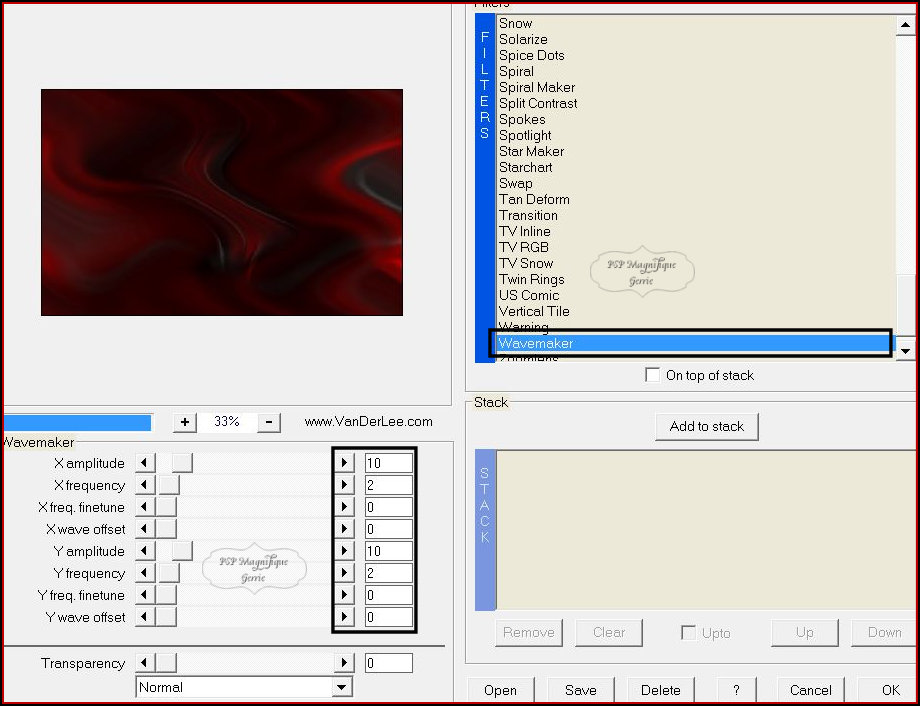Click the zoom in plus button
Screen dimensions: 920x706
(x=185, y=422)
